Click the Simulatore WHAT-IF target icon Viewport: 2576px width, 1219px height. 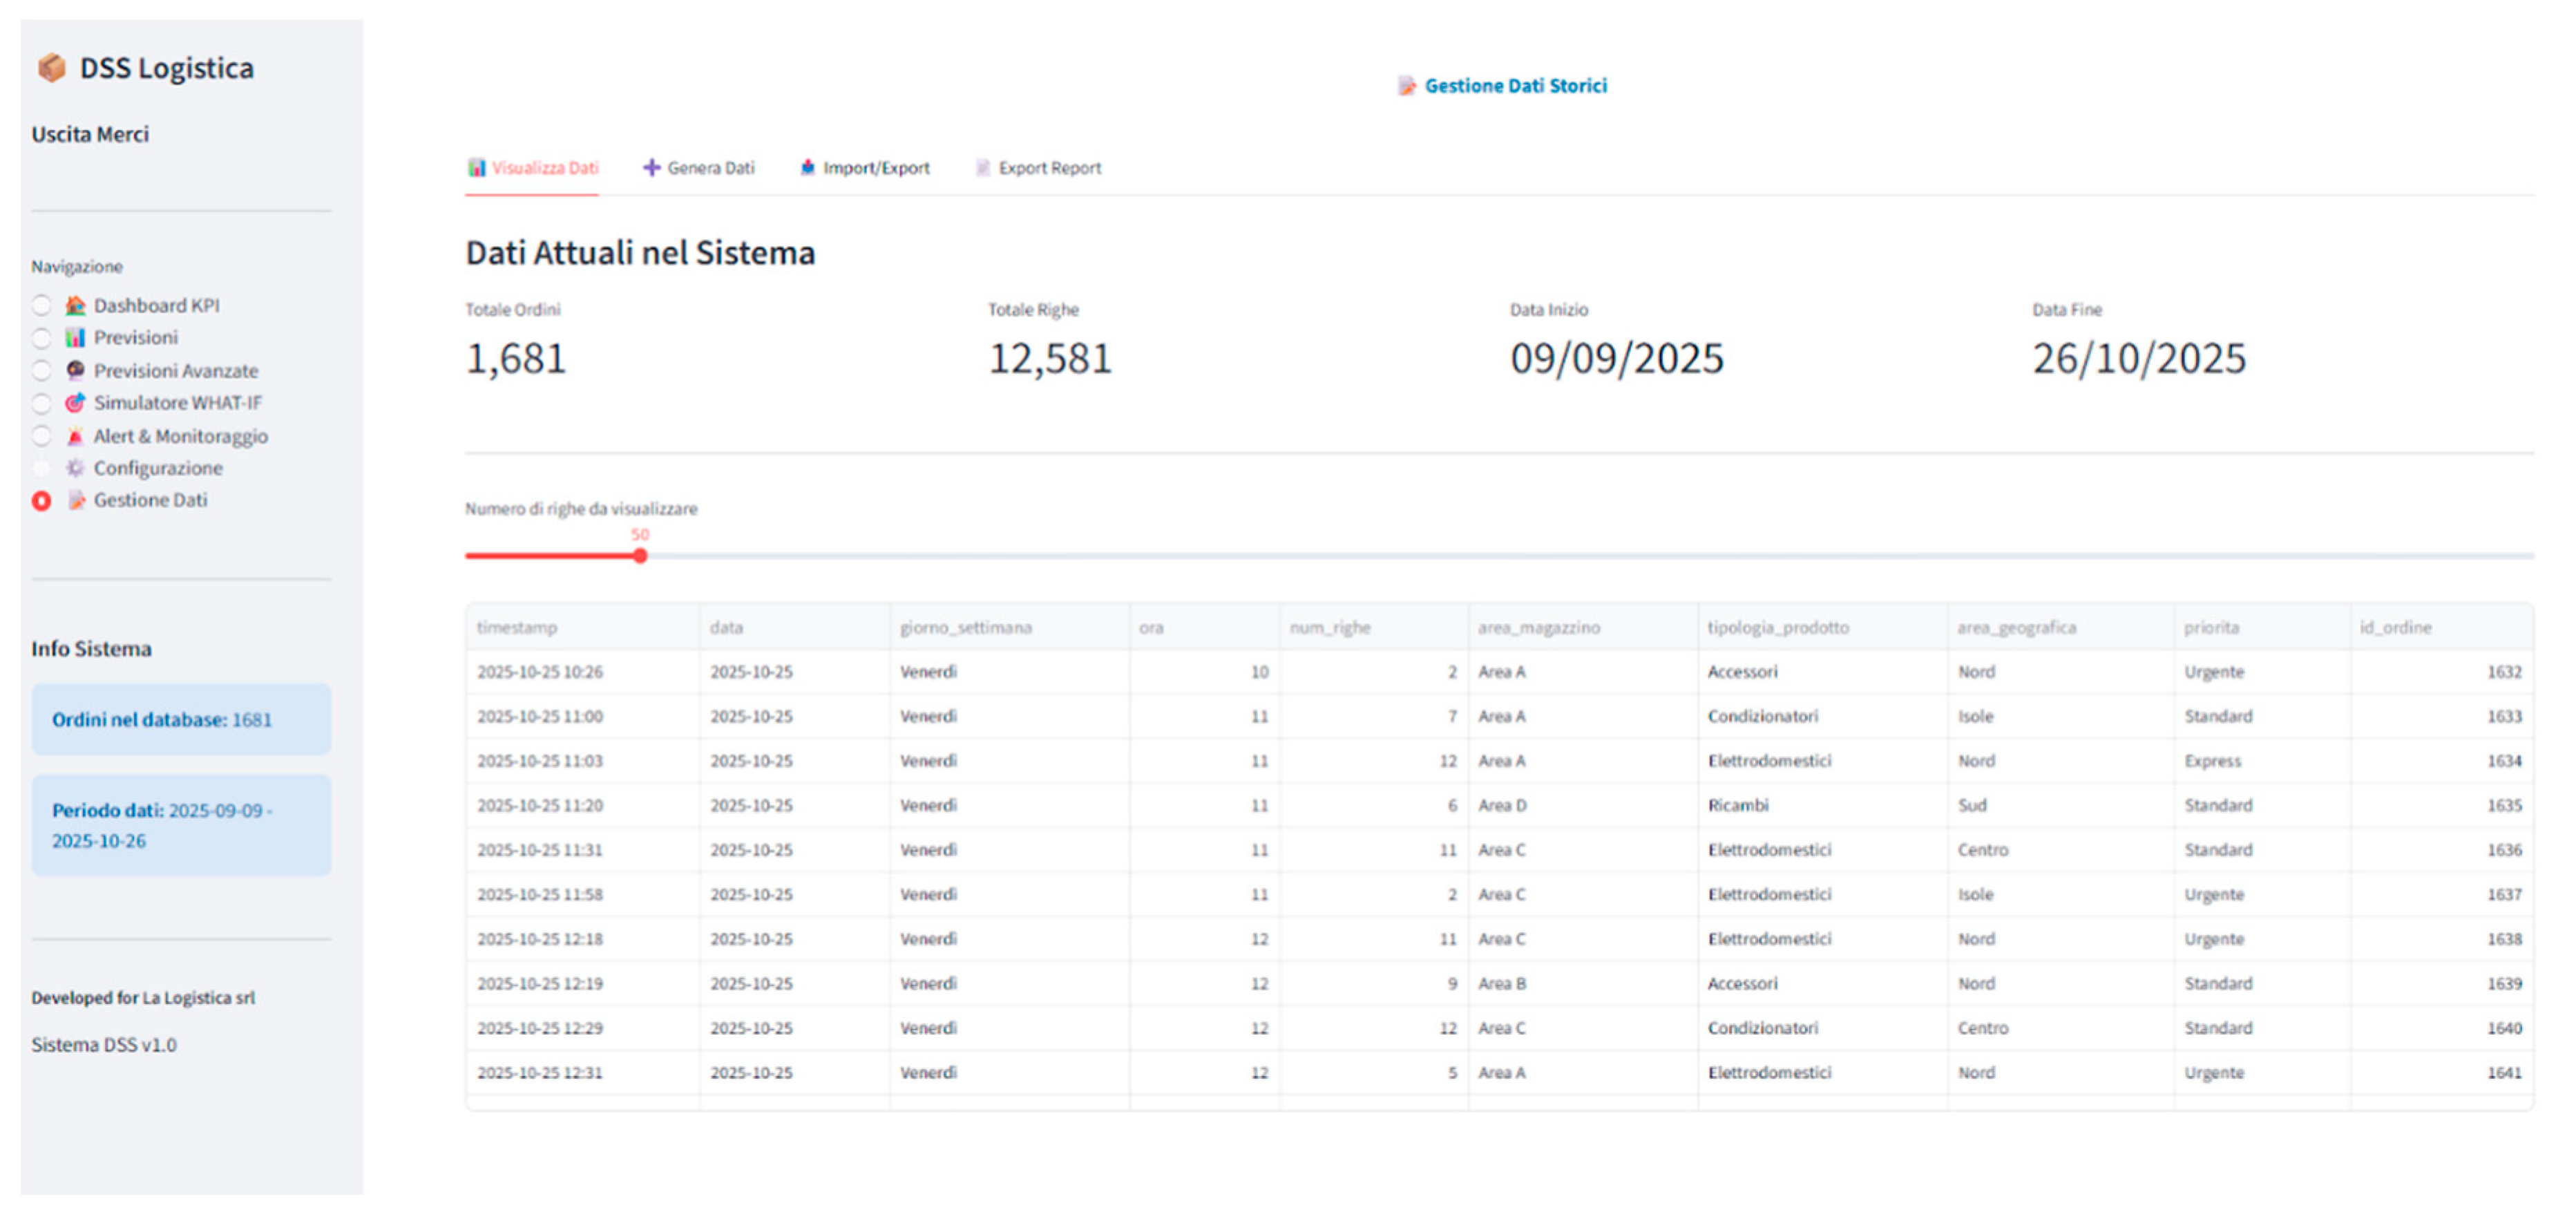point(75,403)
